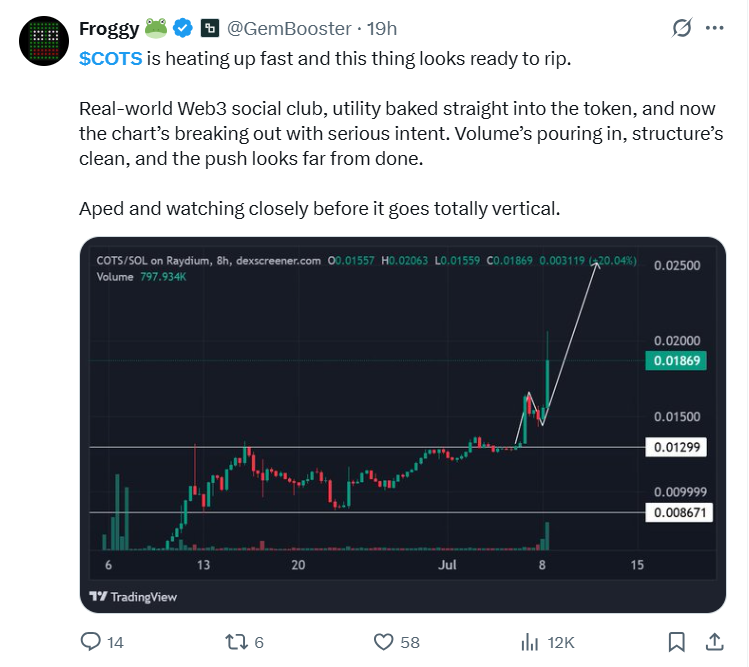Click the Jul 8 date axis marker
749x667 pixels.
coord(542,565)
